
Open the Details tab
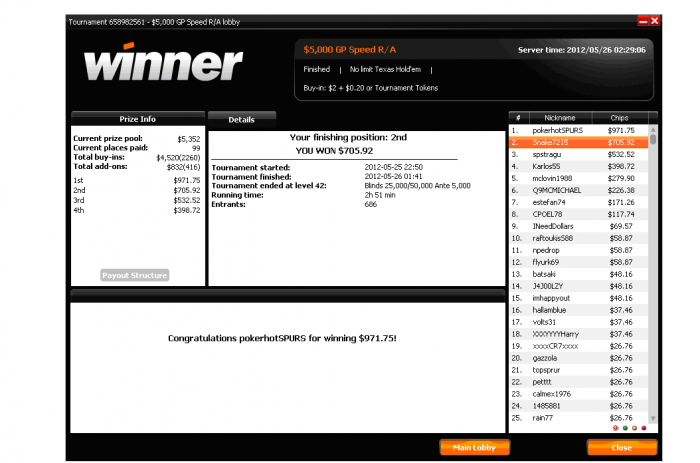242,120
